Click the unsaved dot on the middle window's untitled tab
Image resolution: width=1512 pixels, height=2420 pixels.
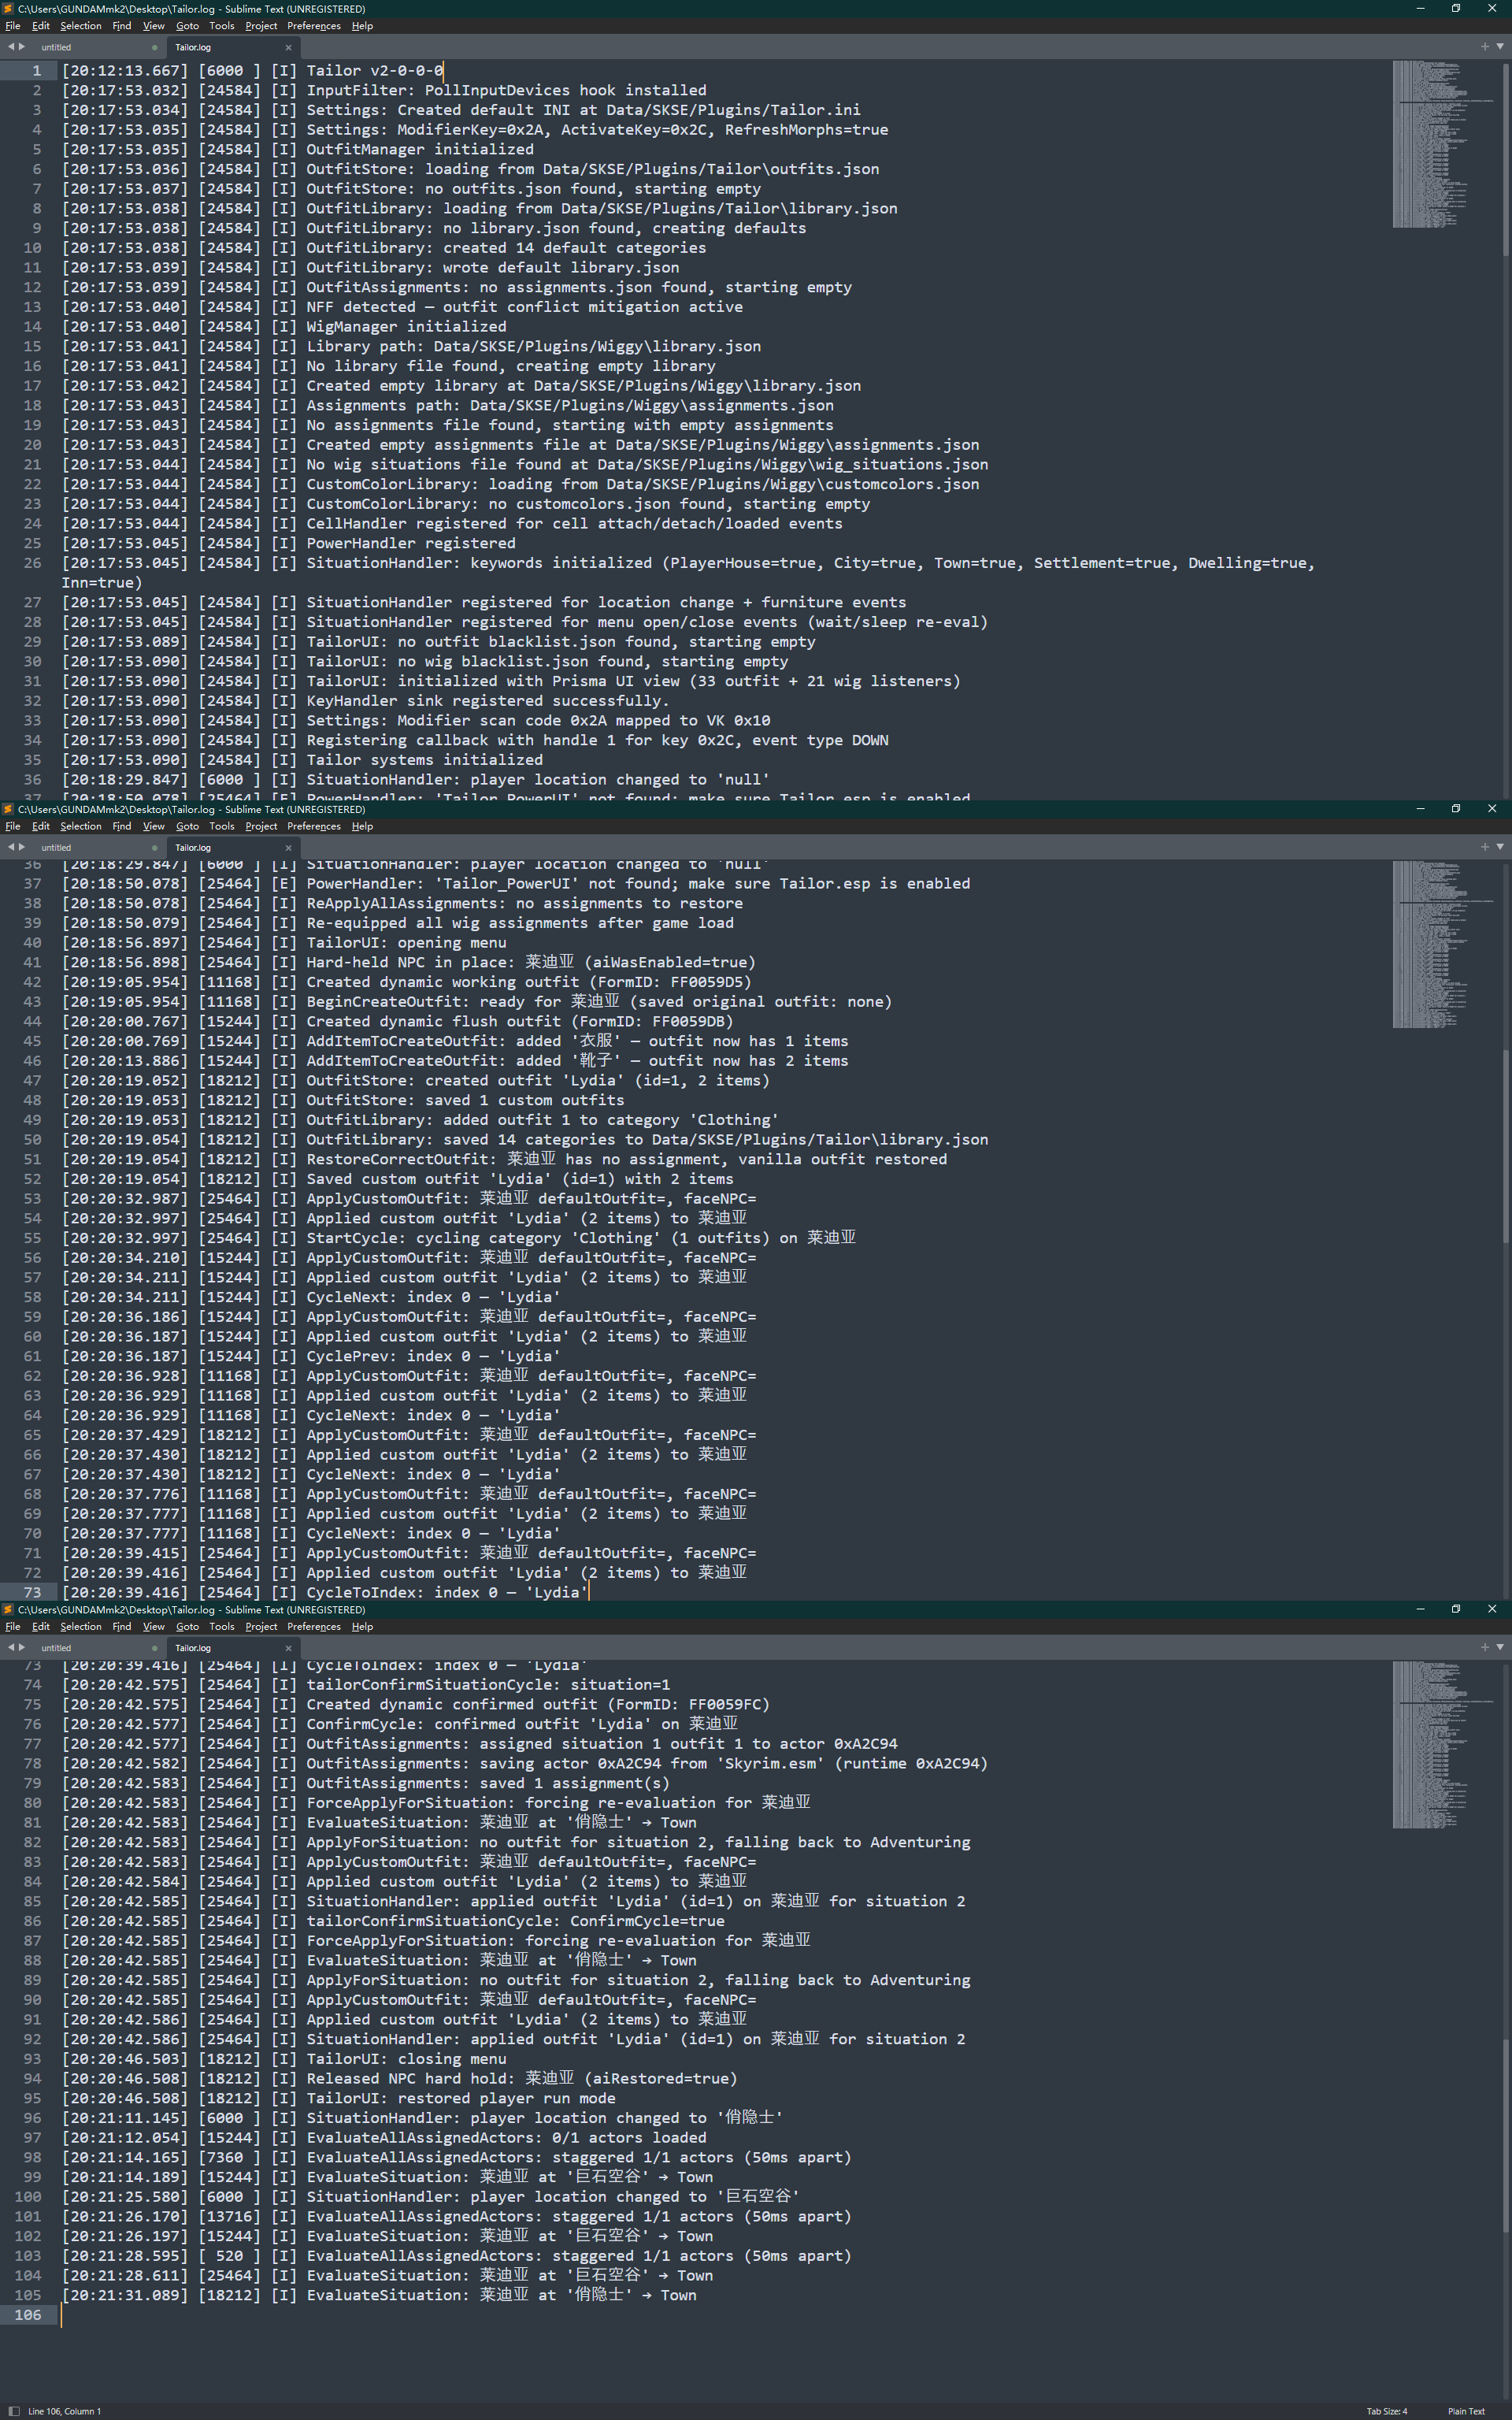[x=154, y=848]
